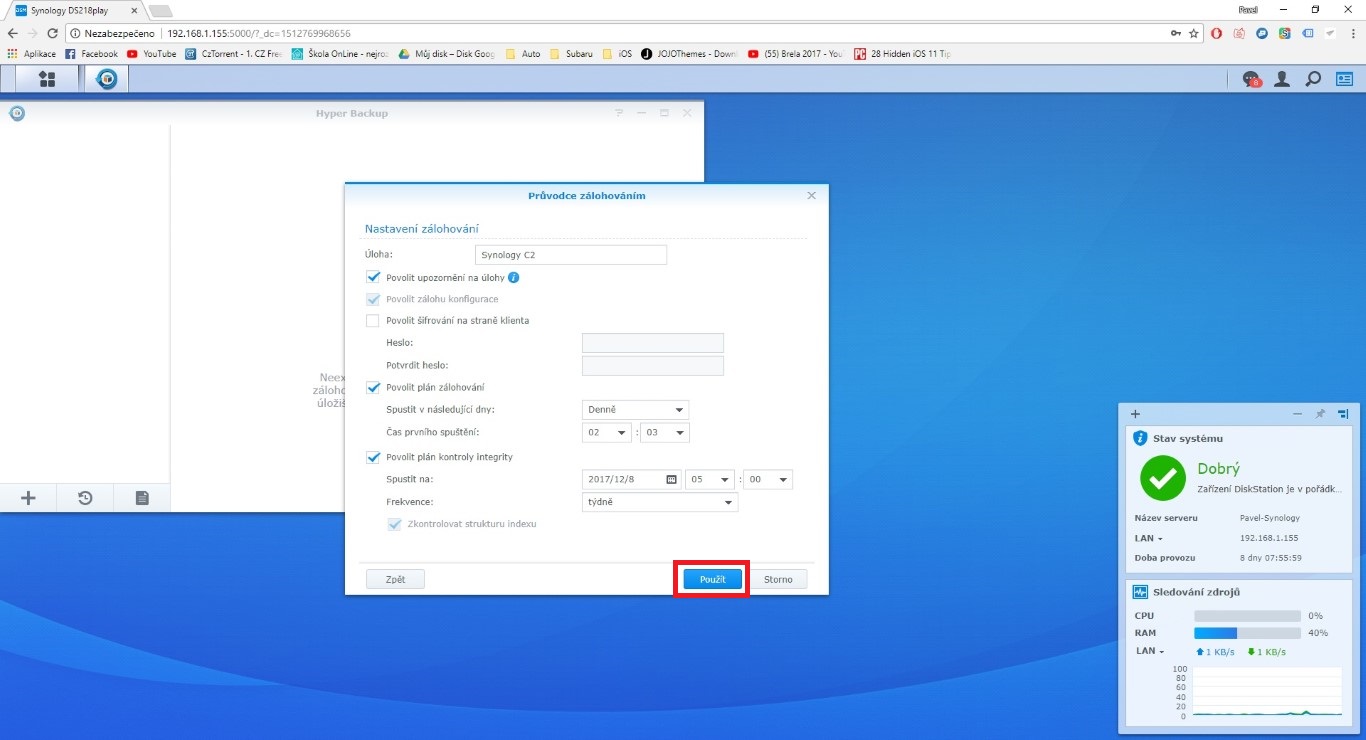This screenshot has width=1366, height=740.
Task: Open the notifications chat bubble icon
Action: tap(1251, 79)
